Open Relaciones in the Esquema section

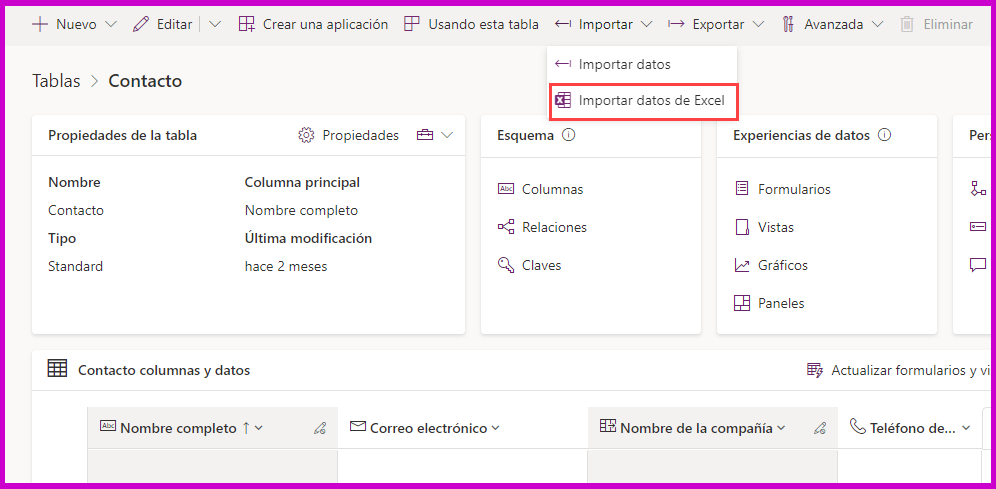point(554,227)
